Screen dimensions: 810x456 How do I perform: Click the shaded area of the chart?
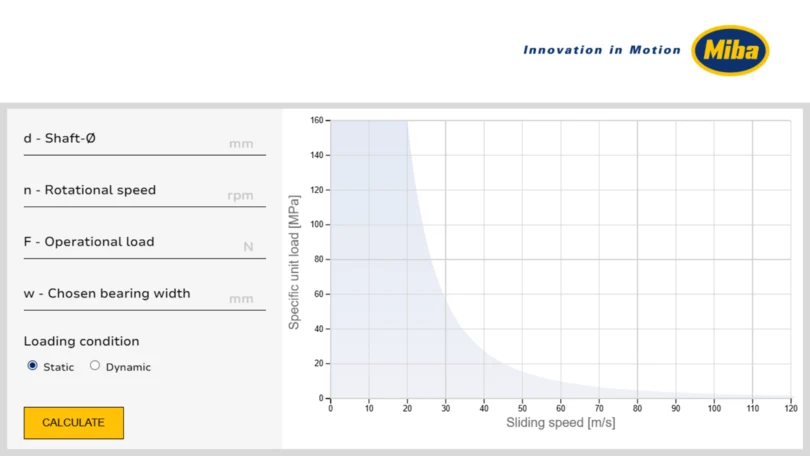[370, 300]
